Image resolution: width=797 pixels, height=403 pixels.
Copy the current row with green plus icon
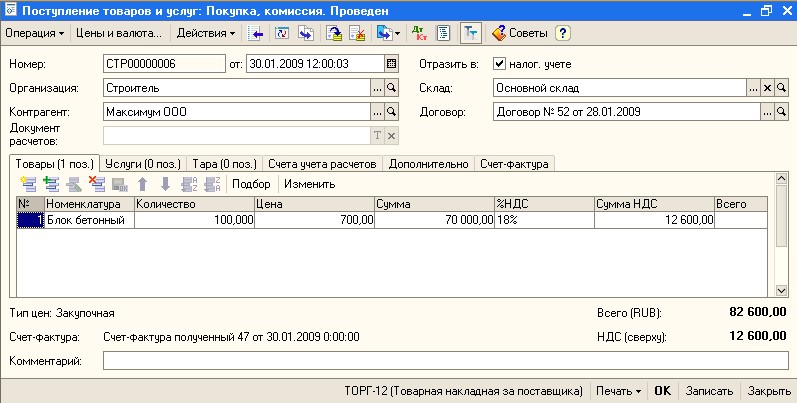[x=51, y=184]
